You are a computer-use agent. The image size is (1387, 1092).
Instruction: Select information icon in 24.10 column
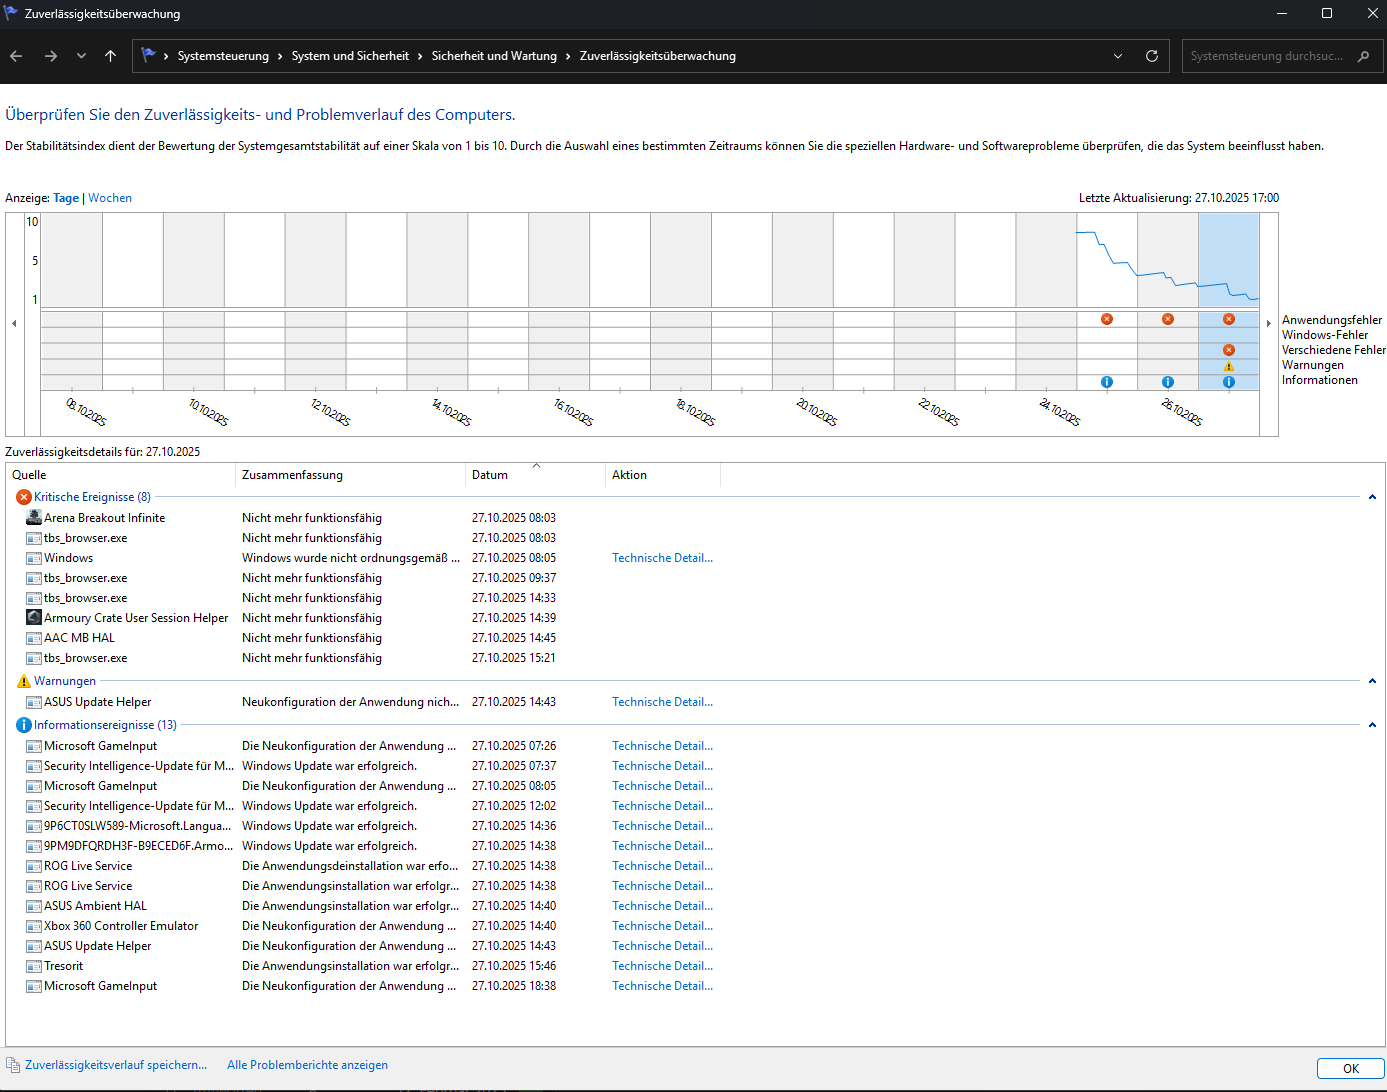coord(1107,382)
